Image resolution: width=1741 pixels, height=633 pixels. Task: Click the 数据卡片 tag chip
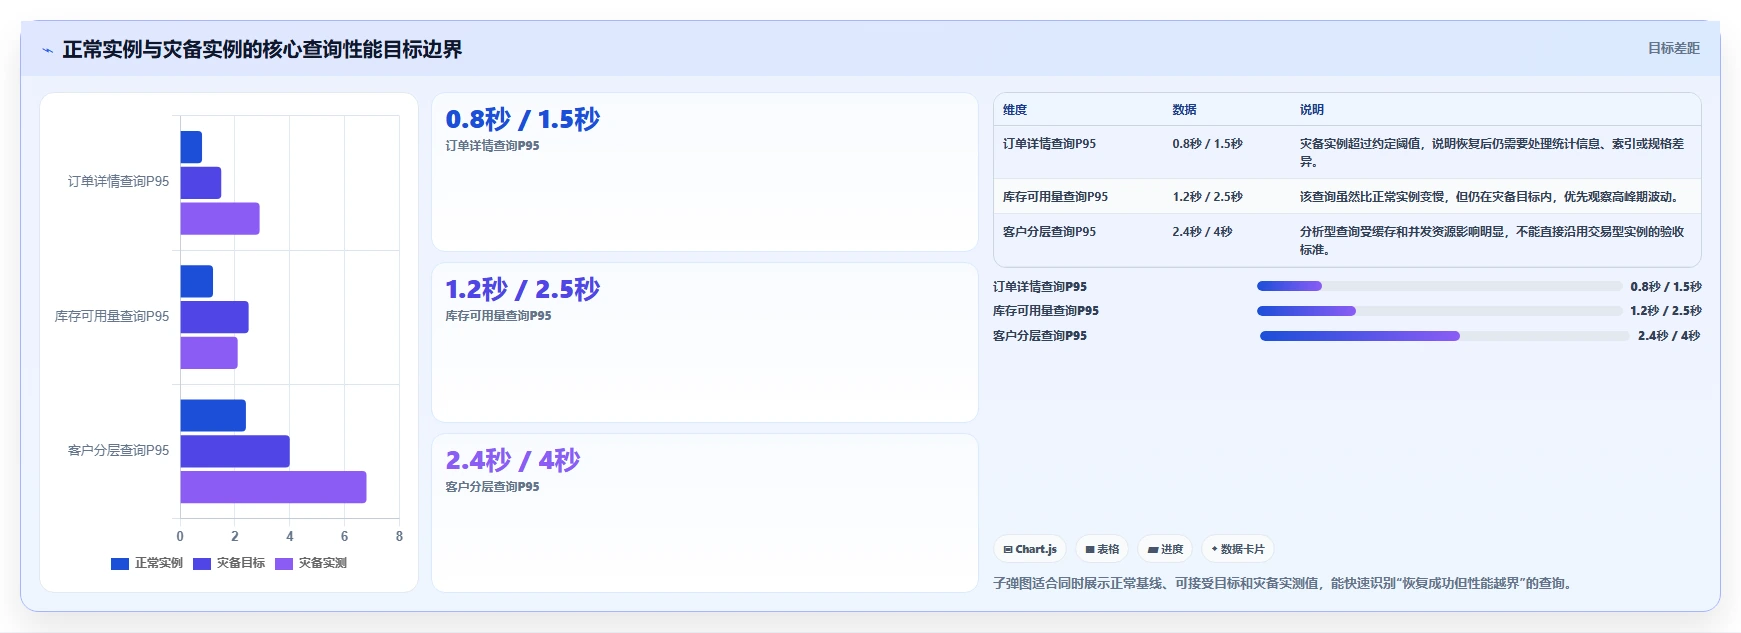click(1238, 549)
